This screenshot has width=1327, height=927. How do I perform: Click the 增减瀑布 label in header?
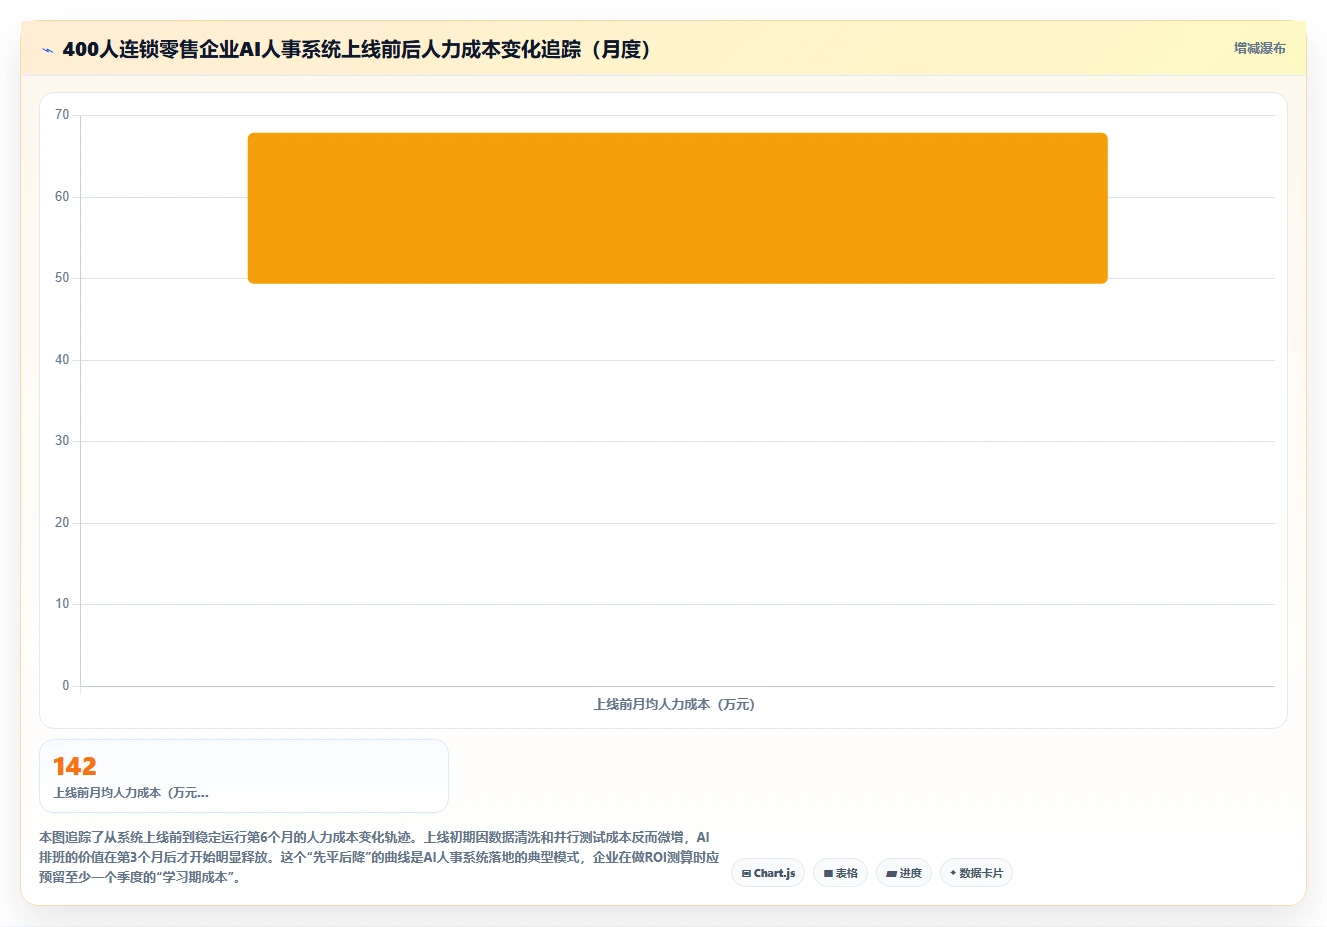coord(1259,48)
